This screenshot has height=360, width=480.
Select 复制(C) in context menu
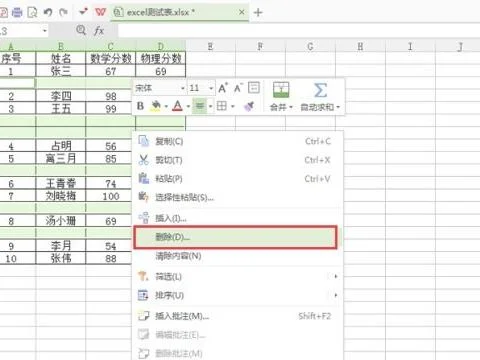tap(237, 141)
